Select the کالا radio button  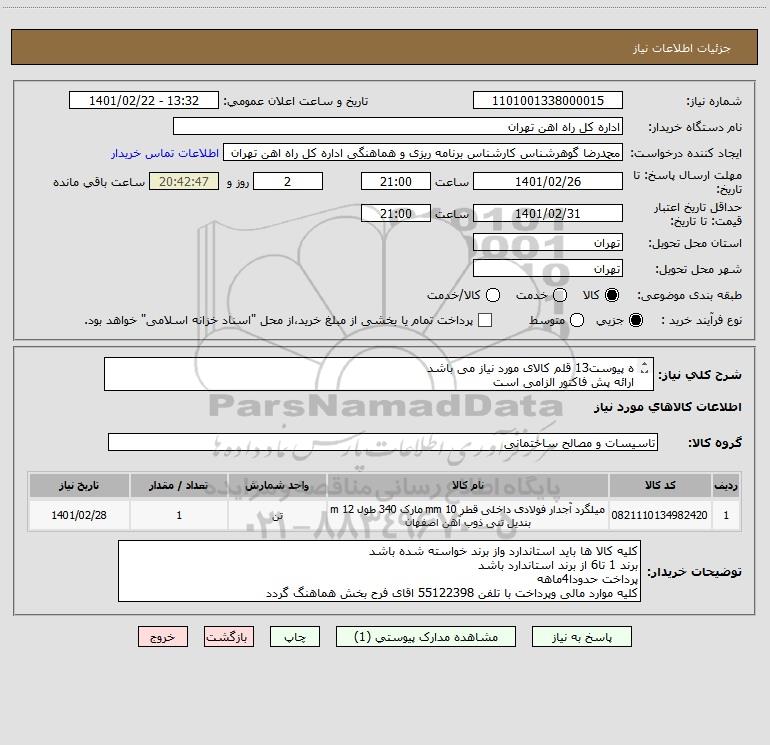[x=612, y=295]
